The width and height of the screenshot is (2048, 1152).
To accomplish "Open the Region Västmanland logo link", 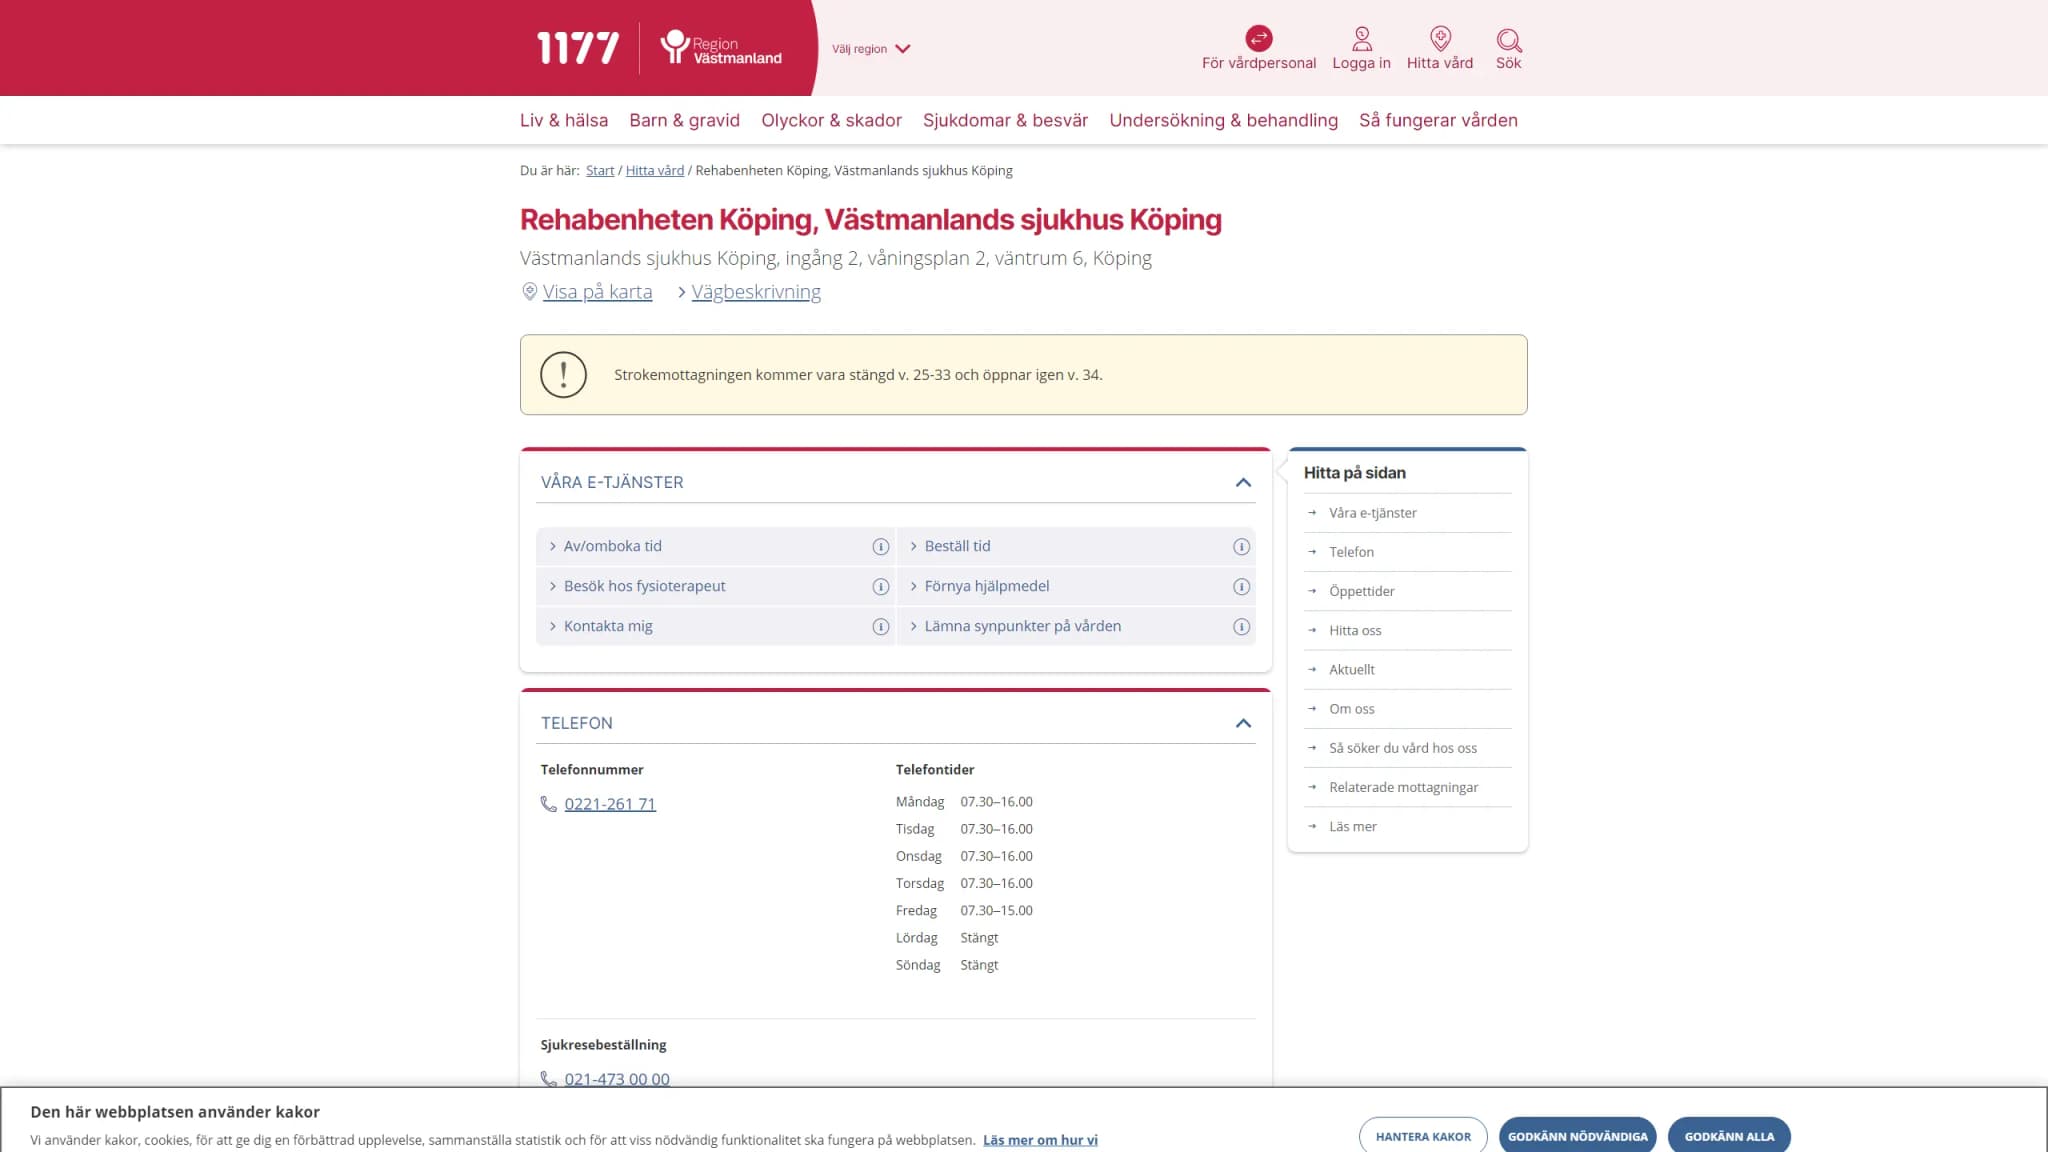I will tap(721, 48).
